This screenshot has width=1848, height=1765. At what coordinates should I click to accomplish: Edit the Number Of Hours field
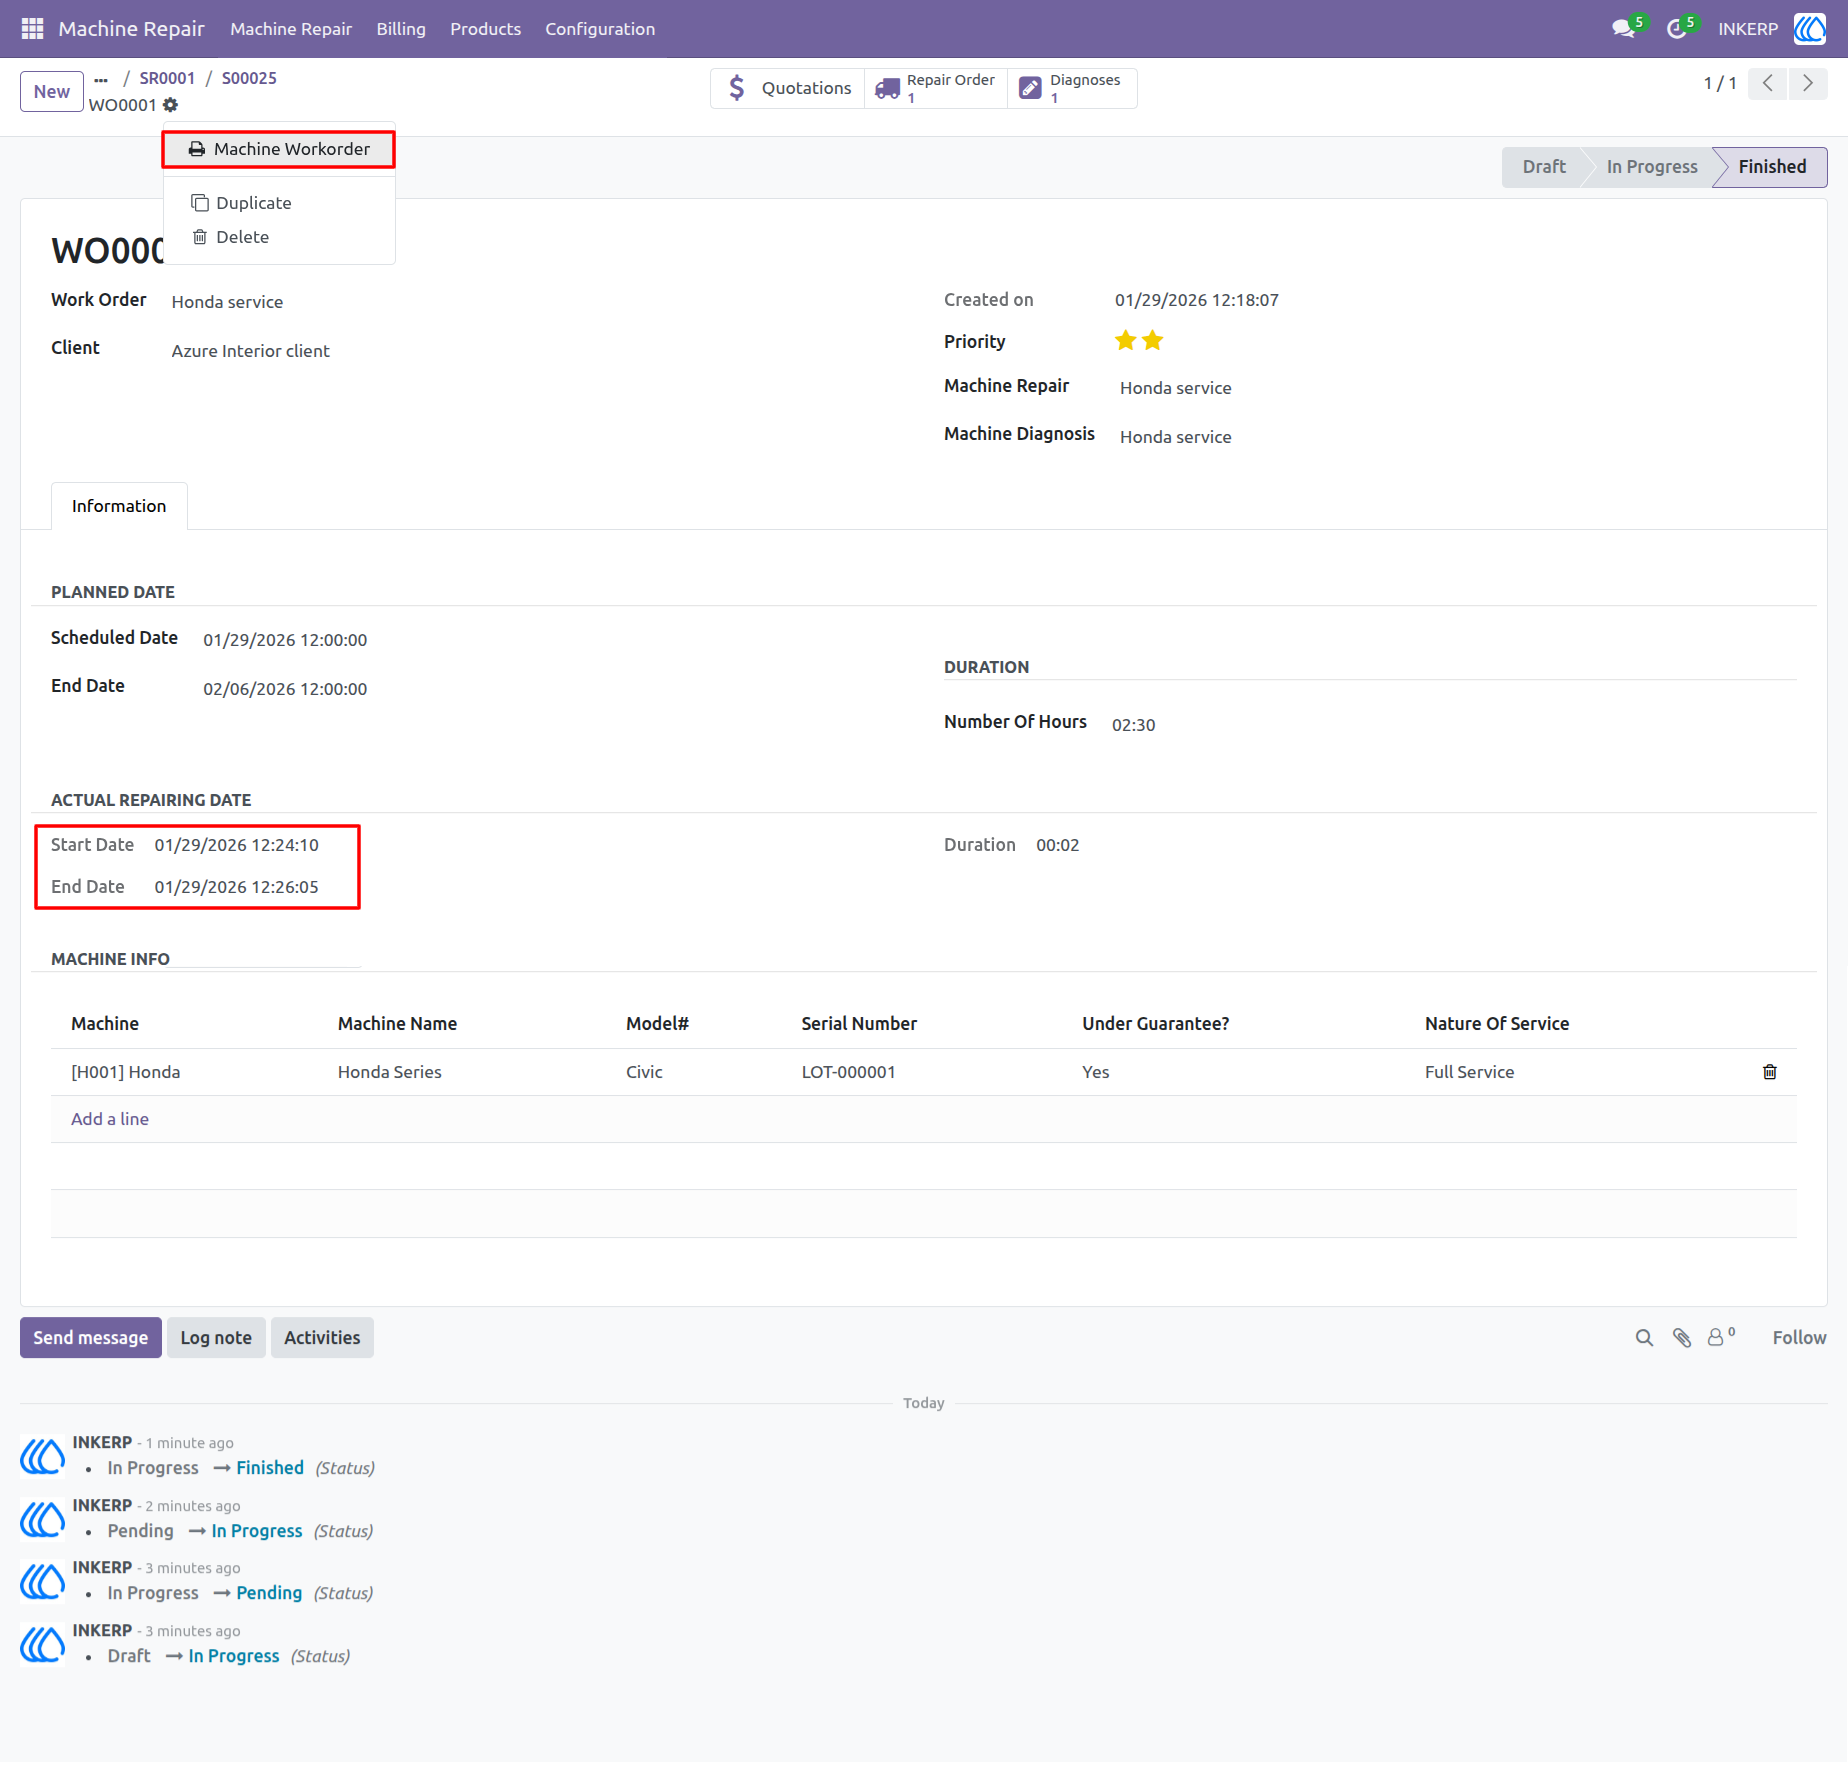tap(1133, 725)
